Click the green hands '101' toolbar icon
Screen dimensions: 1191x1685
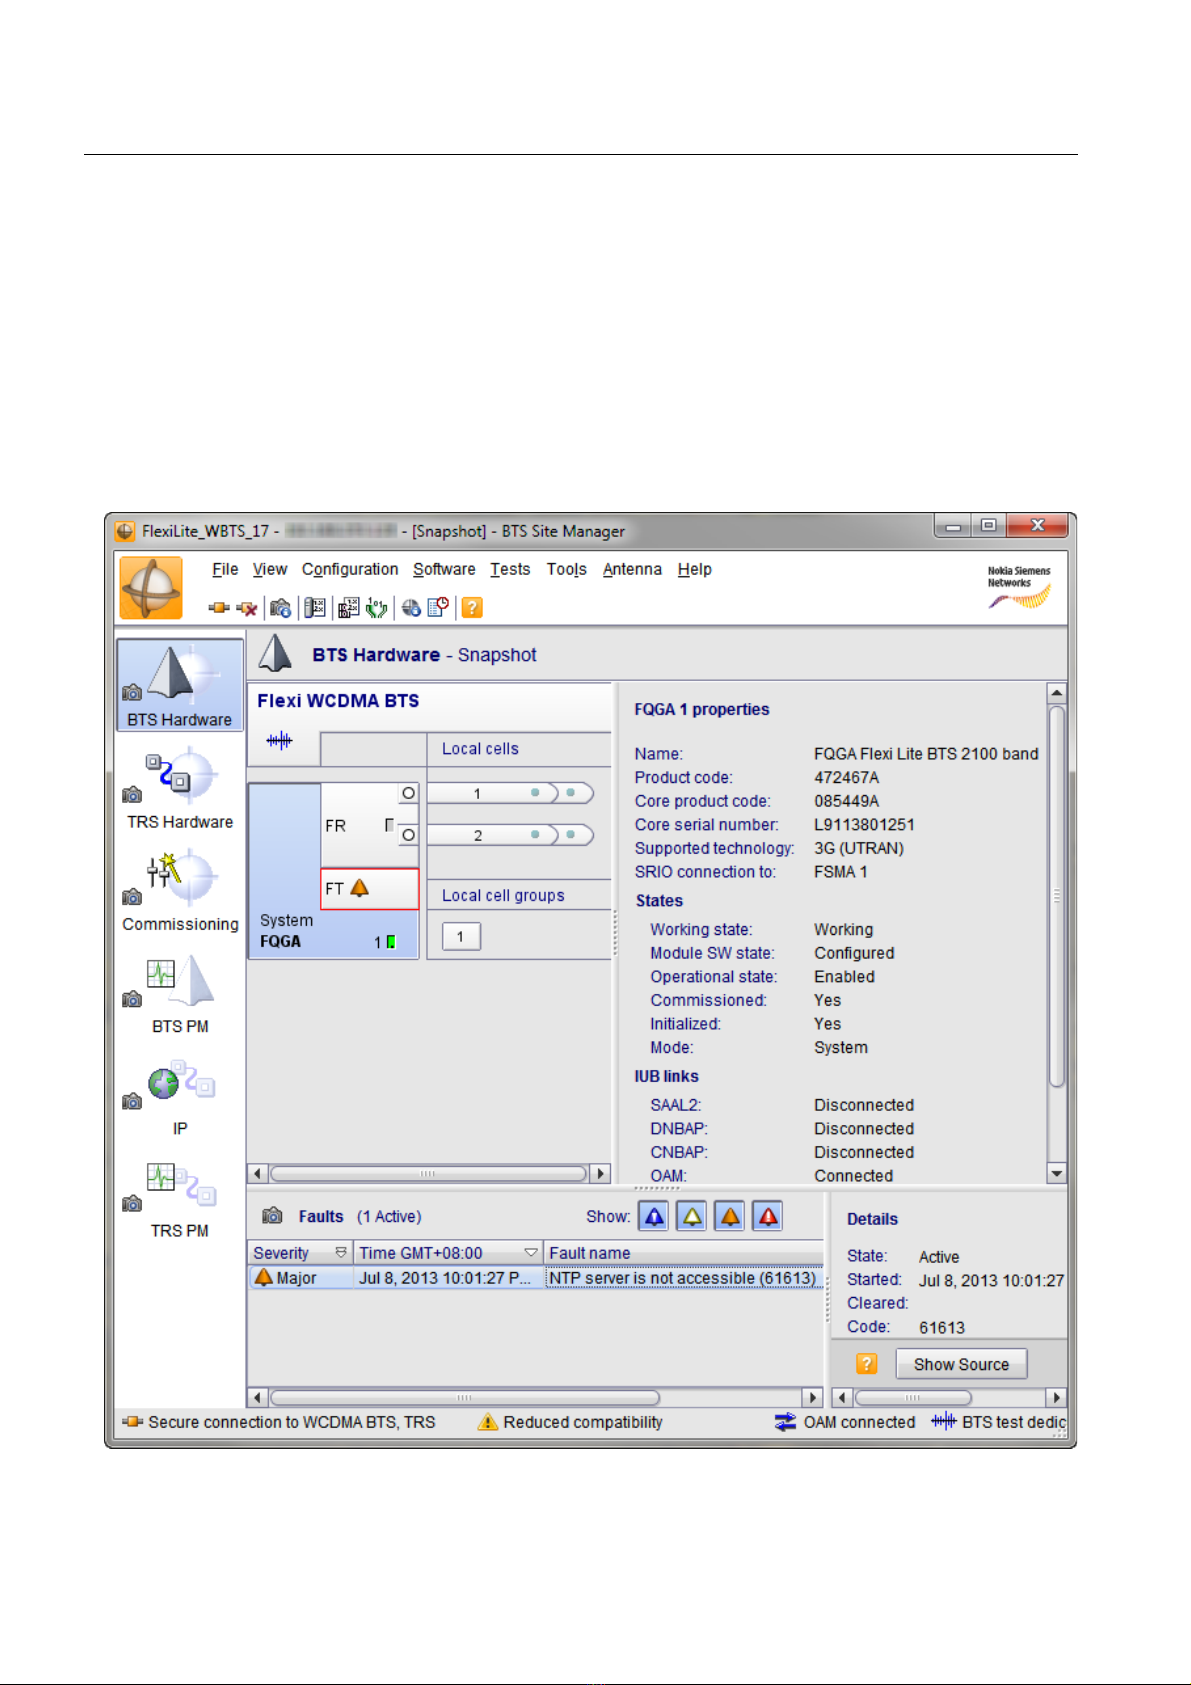click(x=376, y=607)
